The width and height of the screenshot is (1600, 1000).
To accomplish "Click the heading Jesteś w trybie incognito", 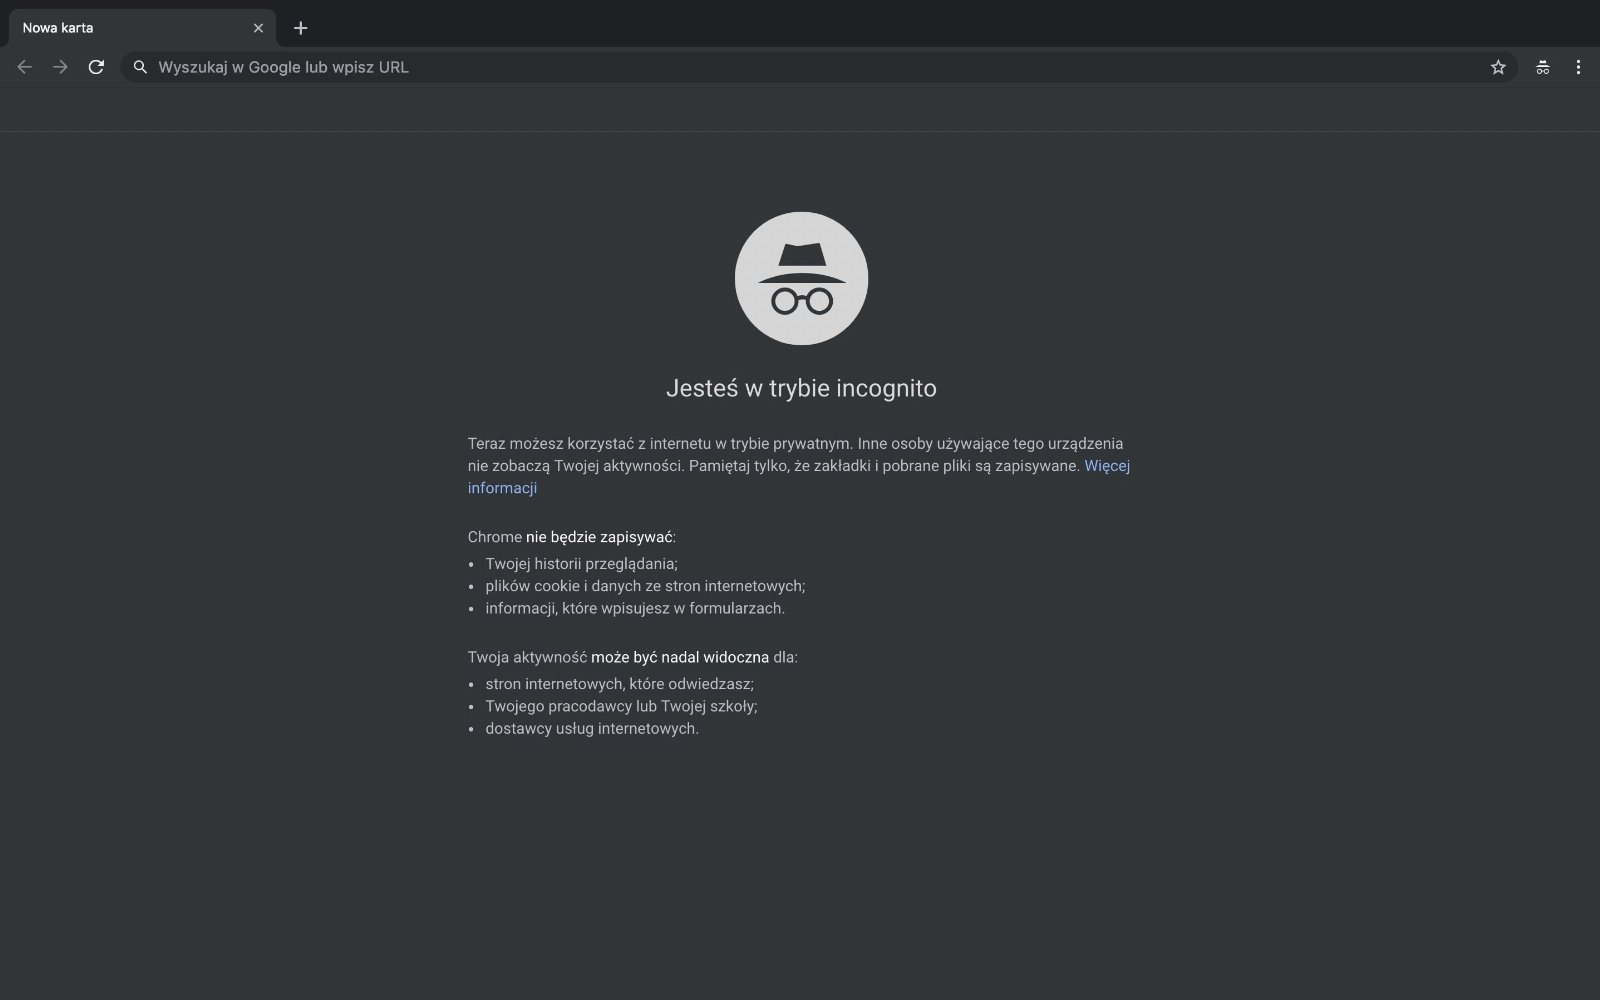I will click(801, 388).
